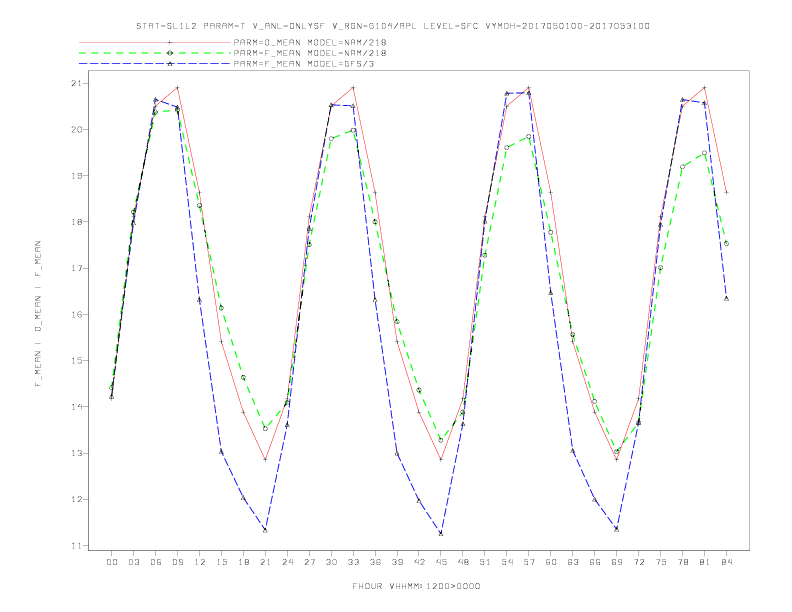Select legend entry PARM=F_MEAN MODEL=GFS/3
792x612 pixels.
pos(304,64)
